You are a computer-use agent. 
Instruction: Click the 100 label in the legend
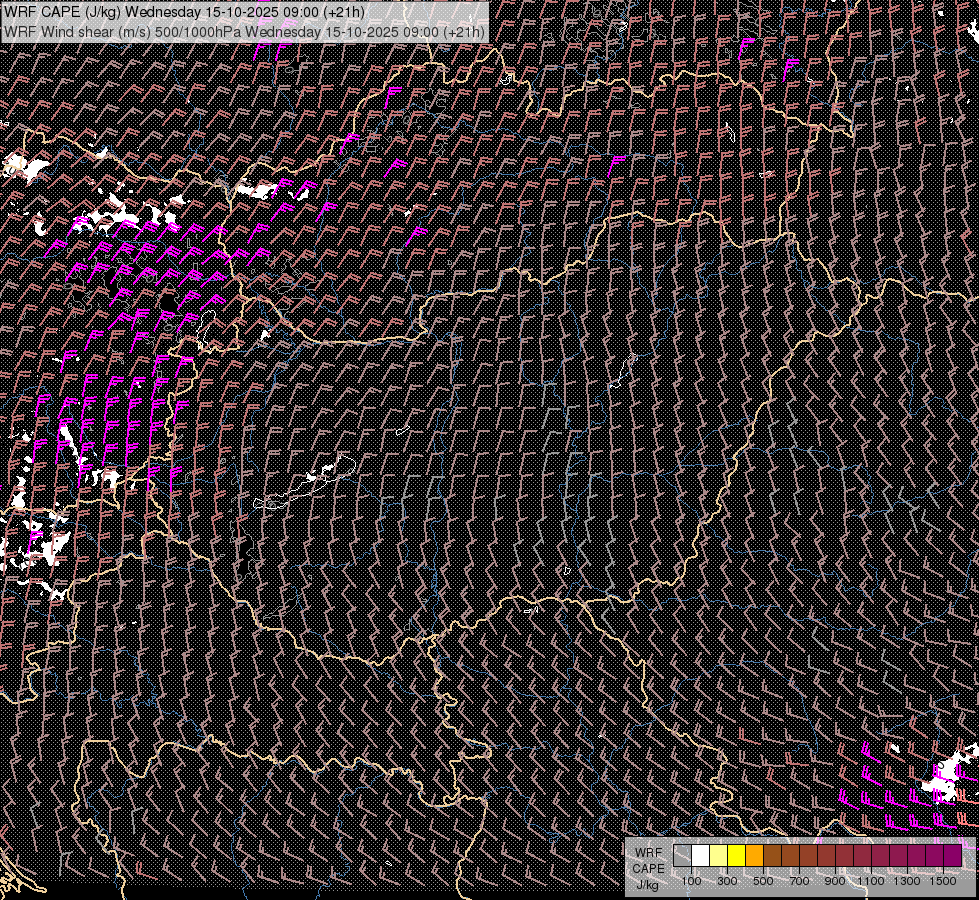pos(691,881)
